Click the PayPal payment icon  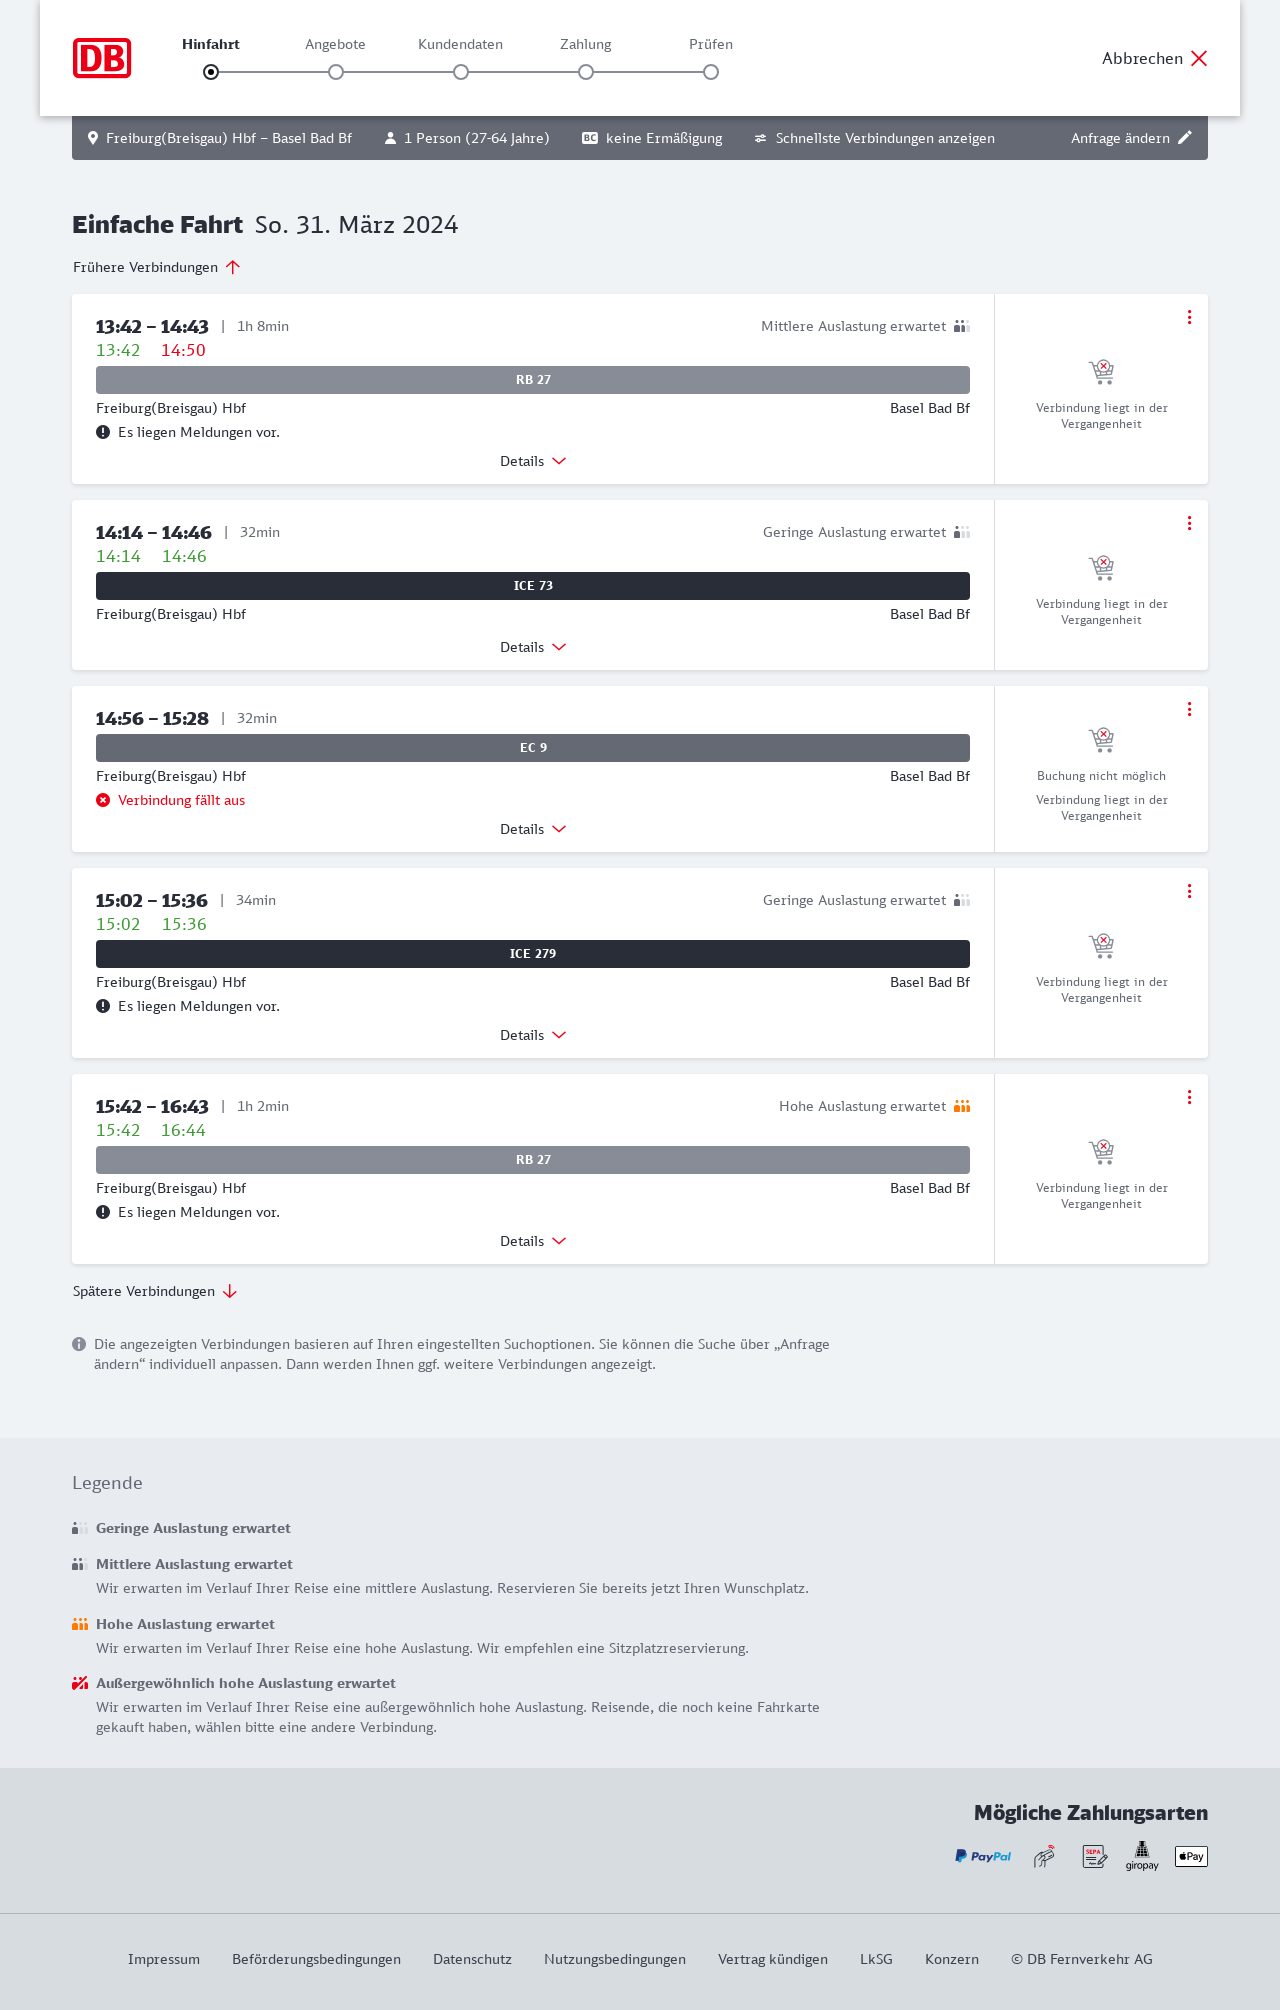(x=983, y=1856)
